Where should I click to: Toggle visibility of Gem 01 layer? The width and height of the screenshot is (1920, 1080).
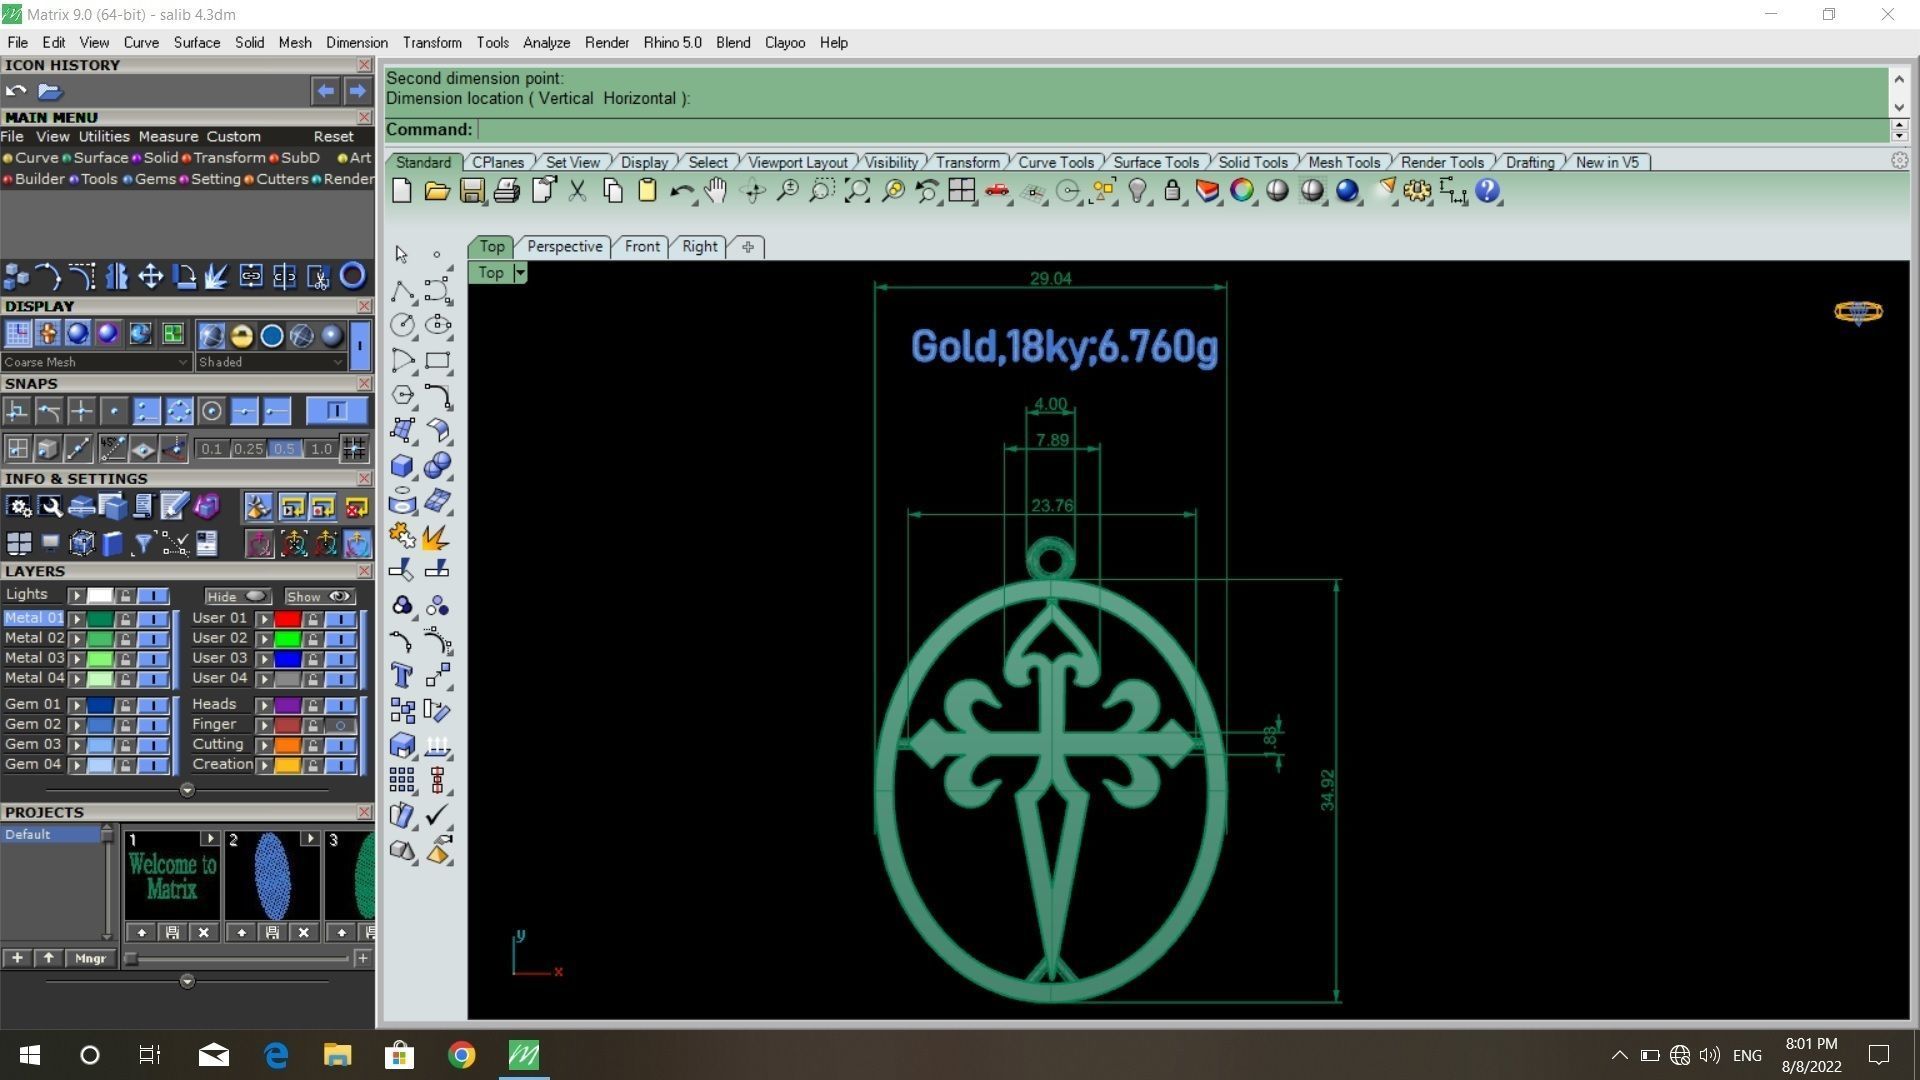(x=153, y=705)
